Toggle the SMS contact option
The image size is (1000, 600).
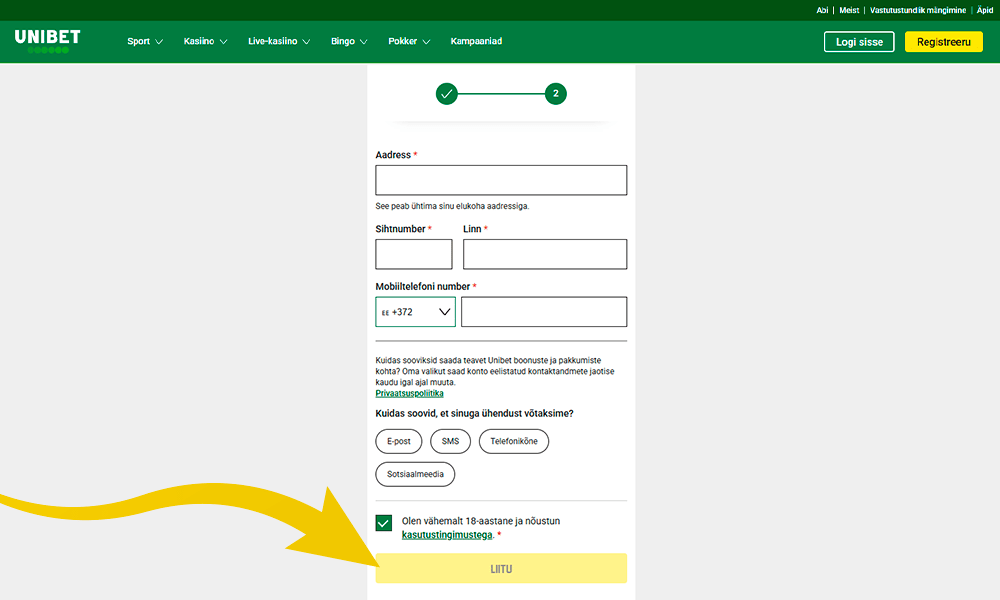[x=450, y=441]
